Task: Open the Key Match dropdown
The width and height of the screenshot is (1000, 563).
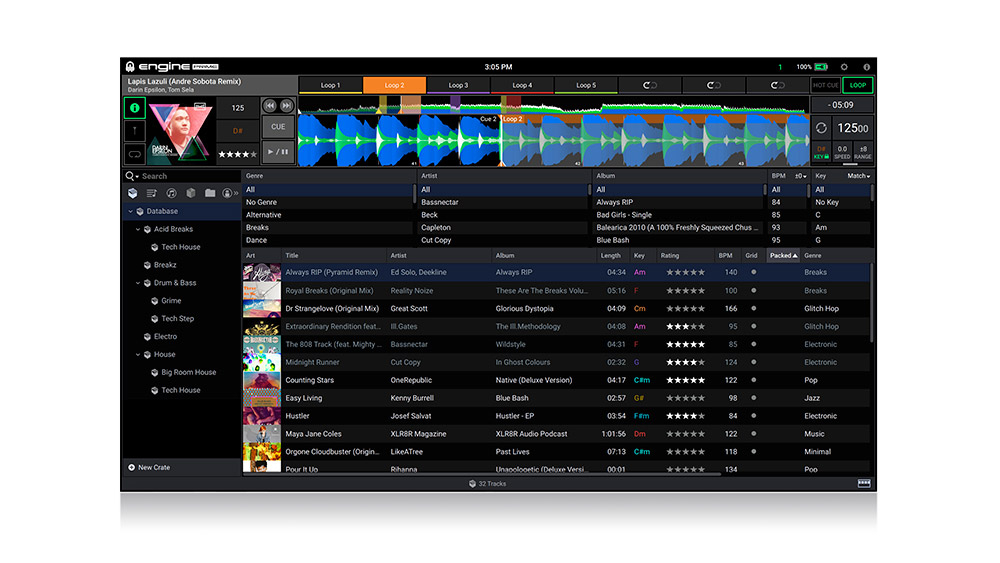Action: coord(857,176)
